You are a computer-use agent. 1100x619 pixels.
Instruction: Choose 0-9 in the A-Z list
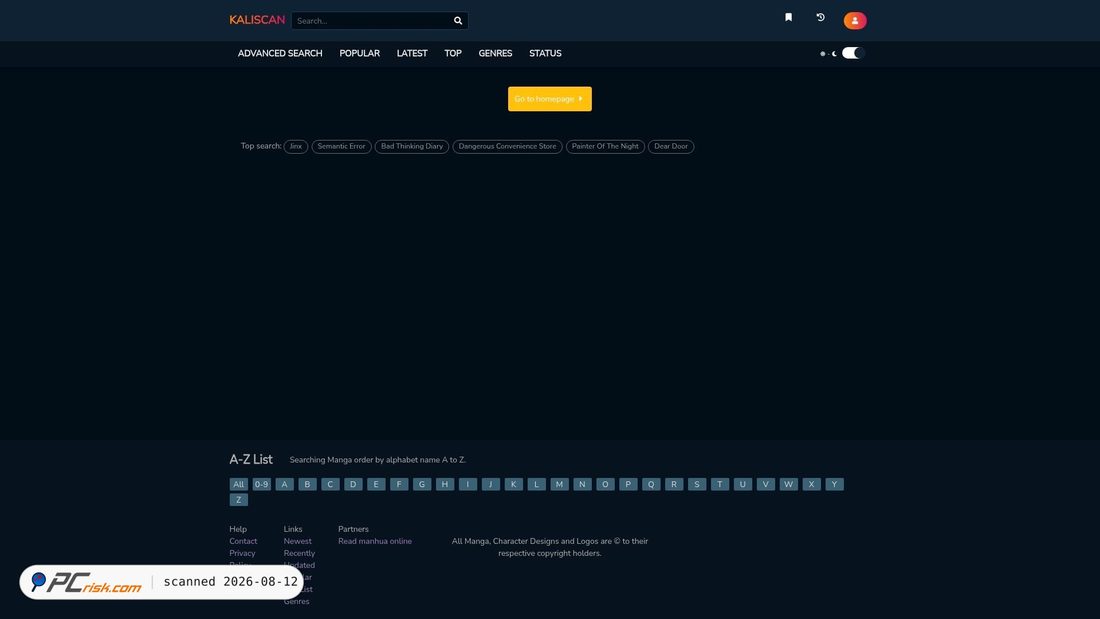[x=261, y=484]
